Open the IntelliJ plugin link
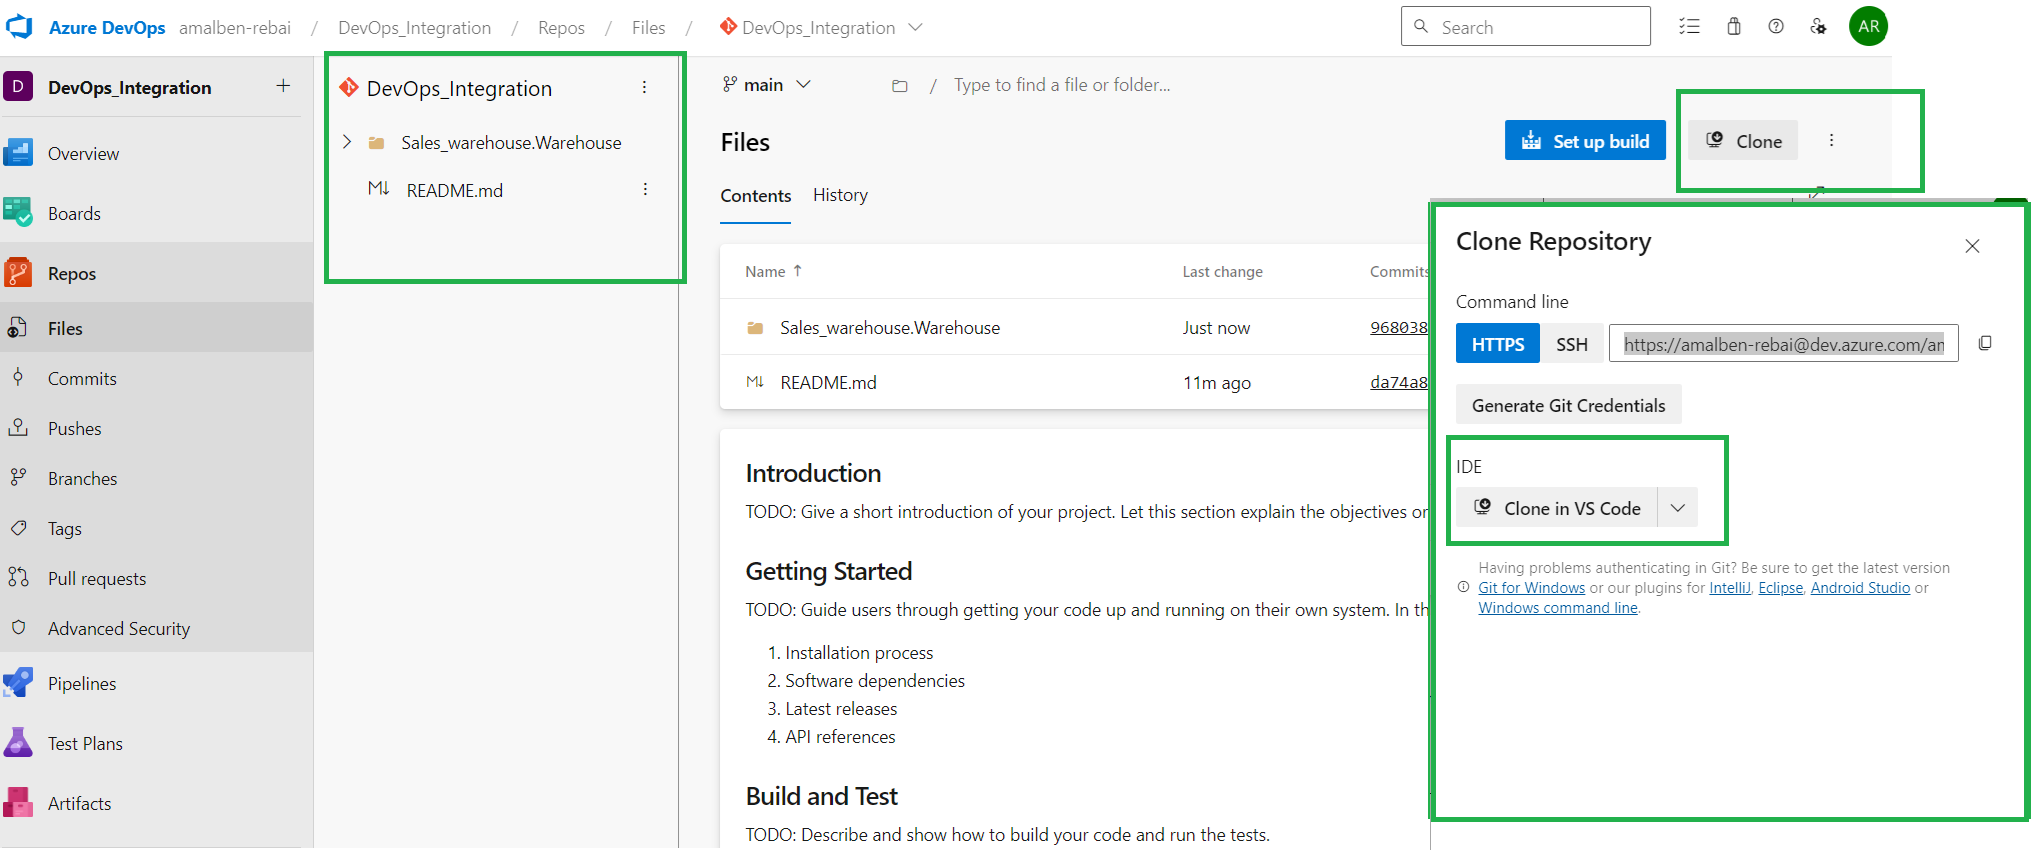2038x850 pixels. [1729, 588]
